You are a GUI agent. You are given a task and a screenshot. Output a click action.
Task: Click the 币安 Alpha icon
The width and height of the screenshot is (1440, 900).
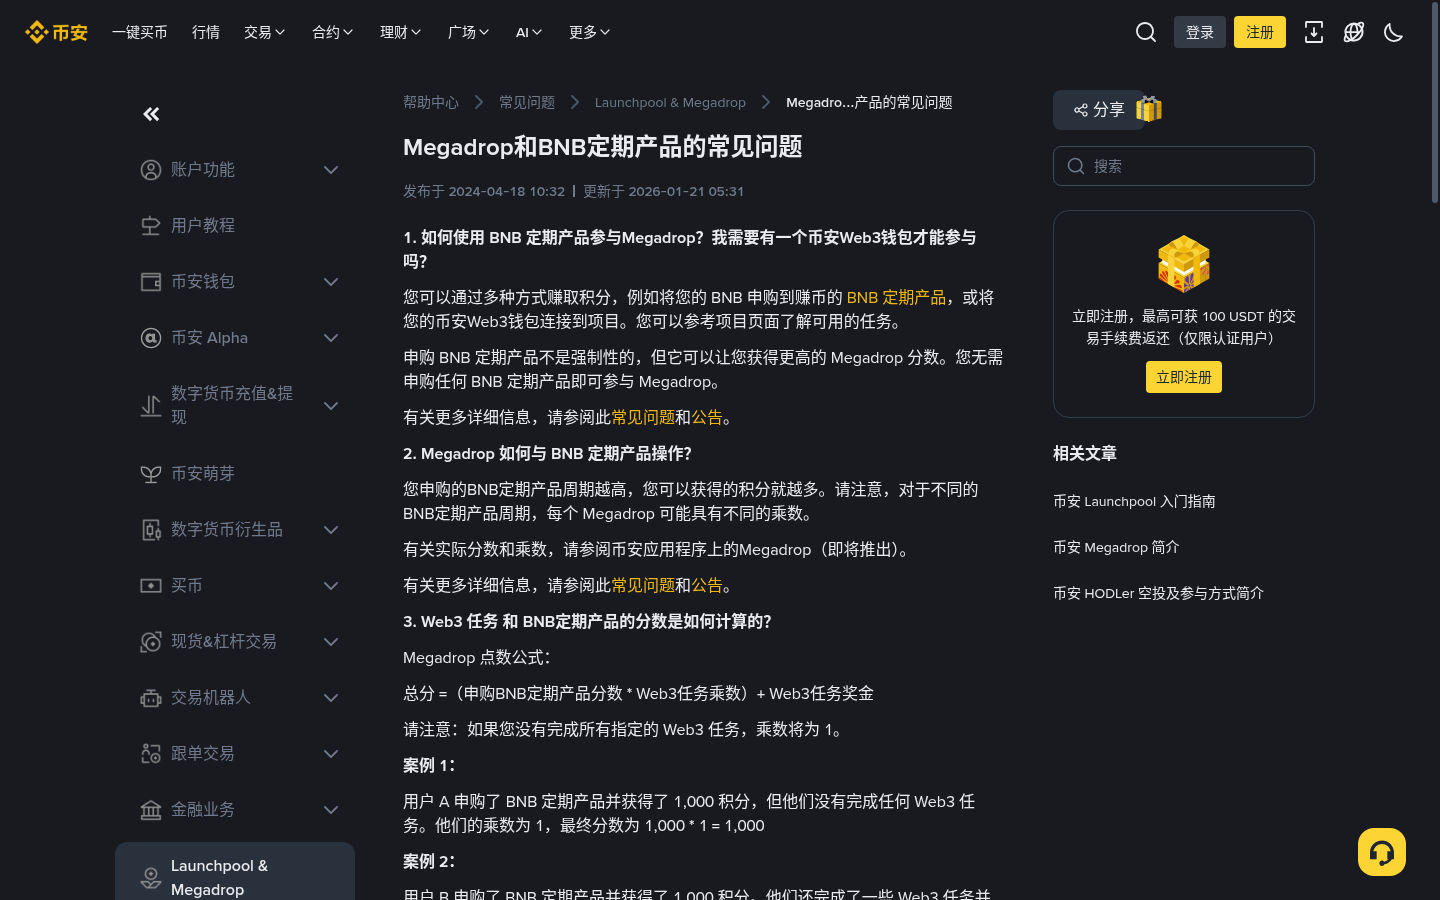tap(151, 338)
